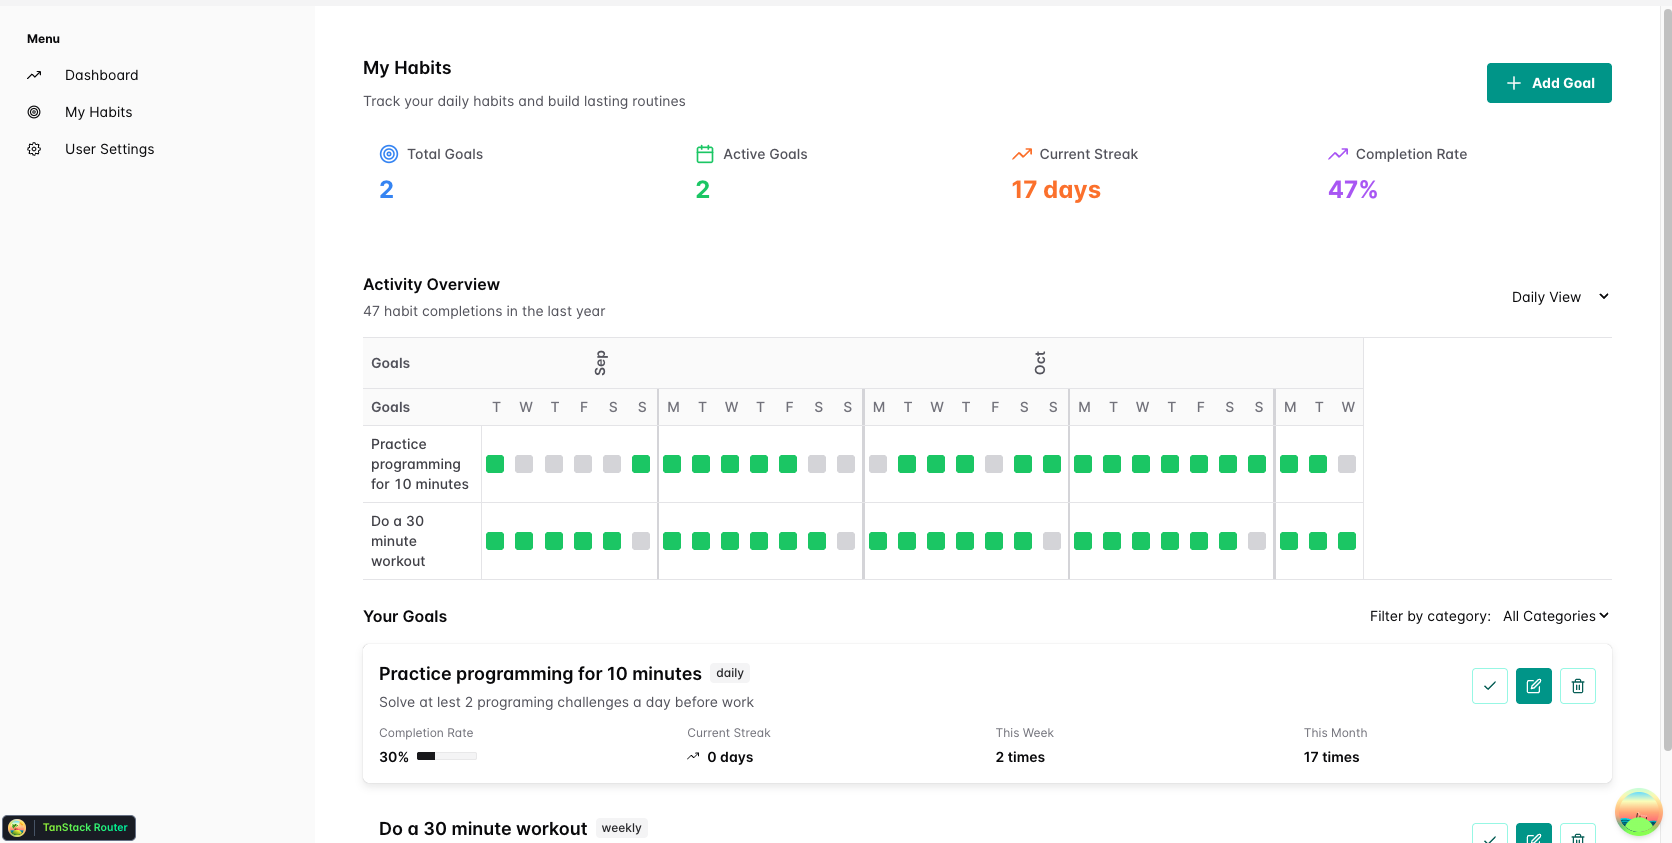
Task: Click the Total Goals target icon
Action: click(389, 154)
